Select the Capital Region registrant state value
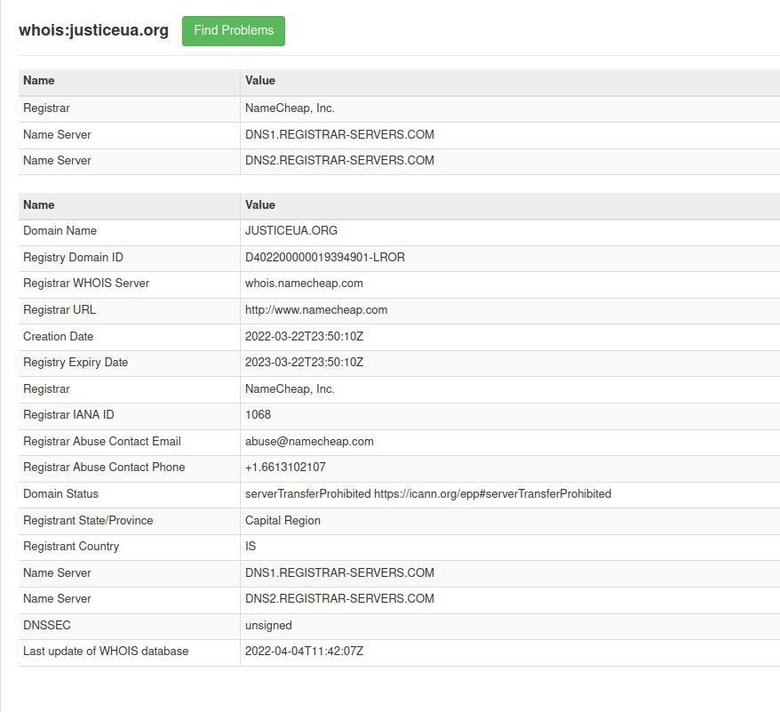This screenshot has width=780, height=712. (x=283, y=520)
